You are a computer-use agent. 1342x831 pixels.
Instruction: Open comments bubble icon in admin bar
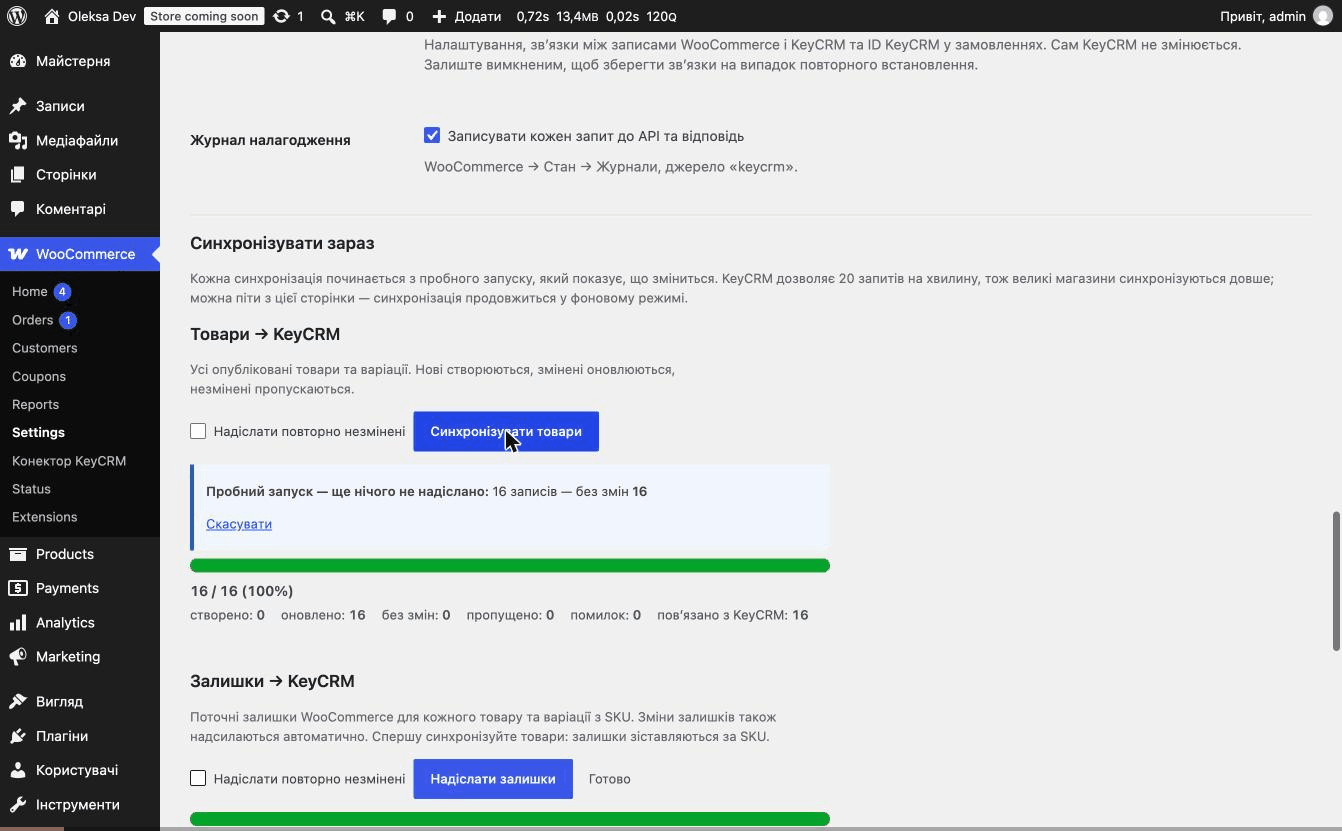(389, 16)
